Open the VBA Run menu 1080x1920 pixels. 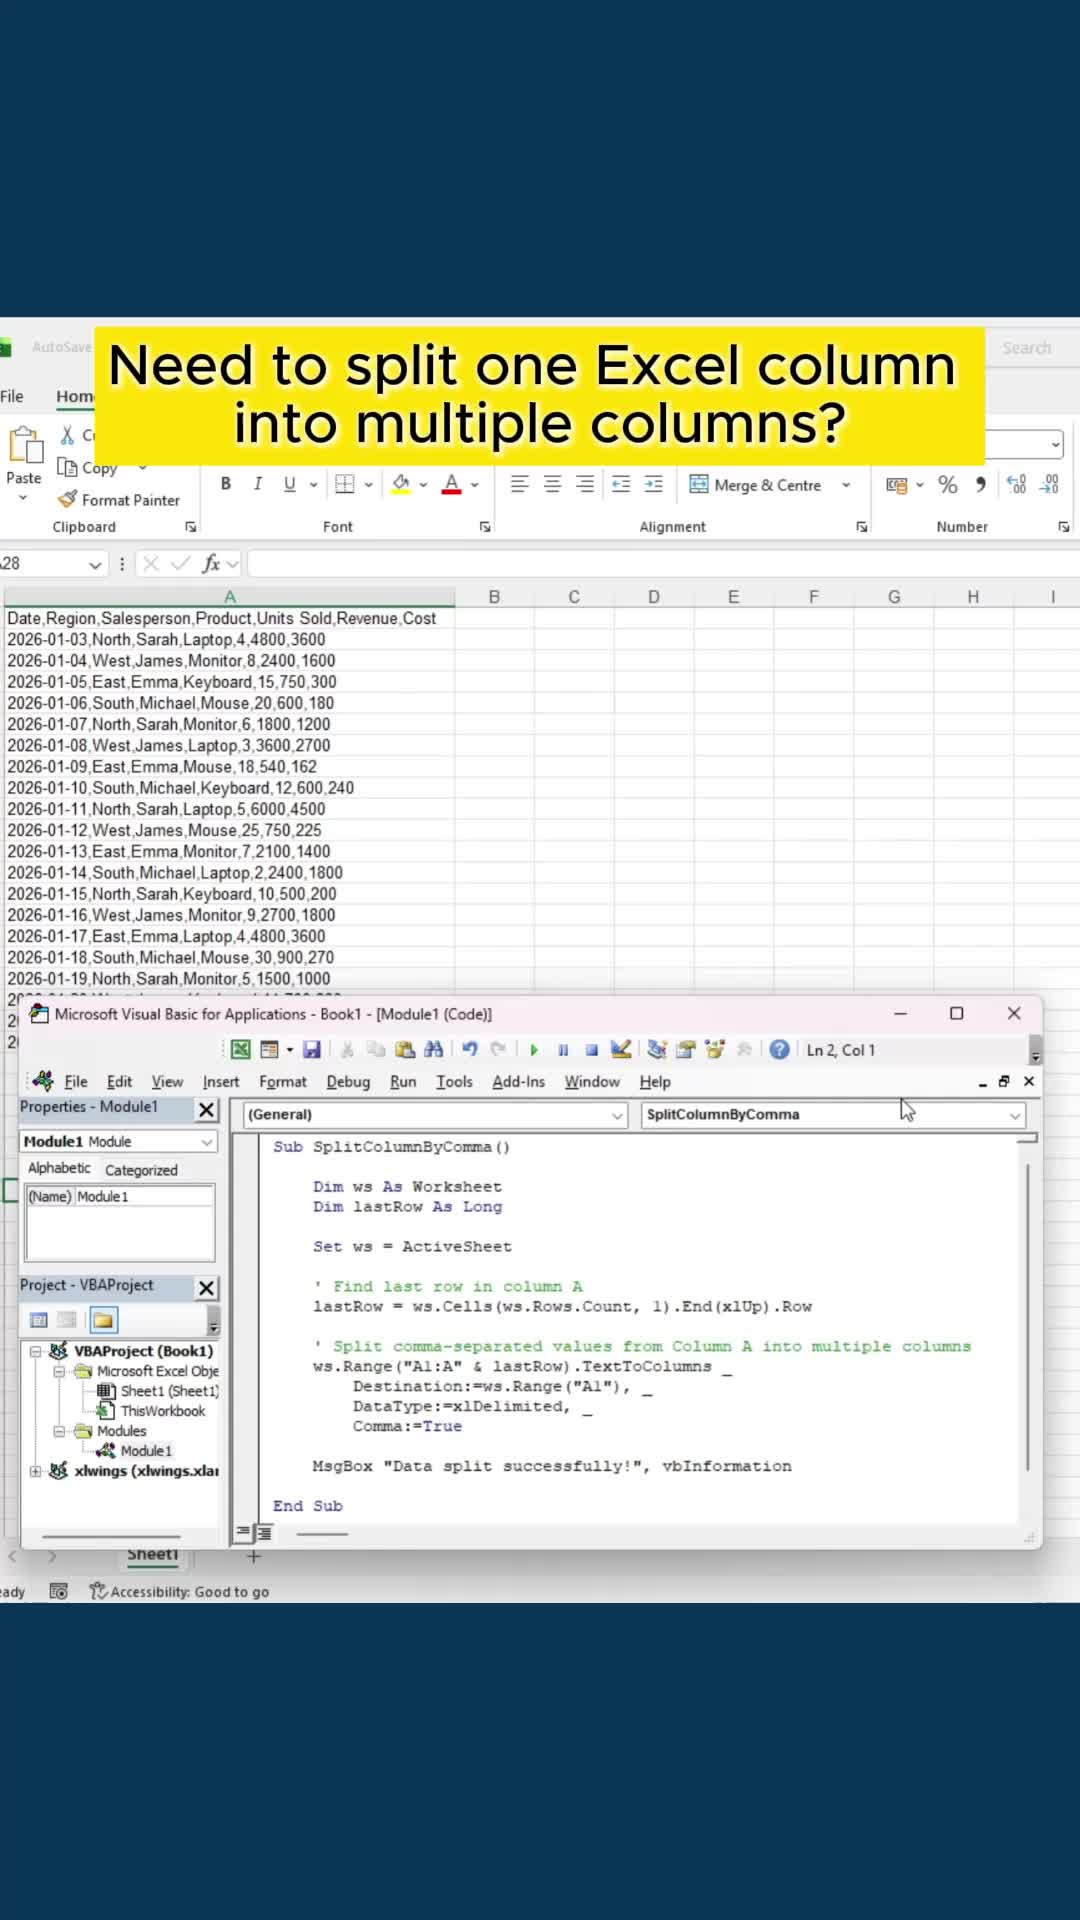[403, 1081]
